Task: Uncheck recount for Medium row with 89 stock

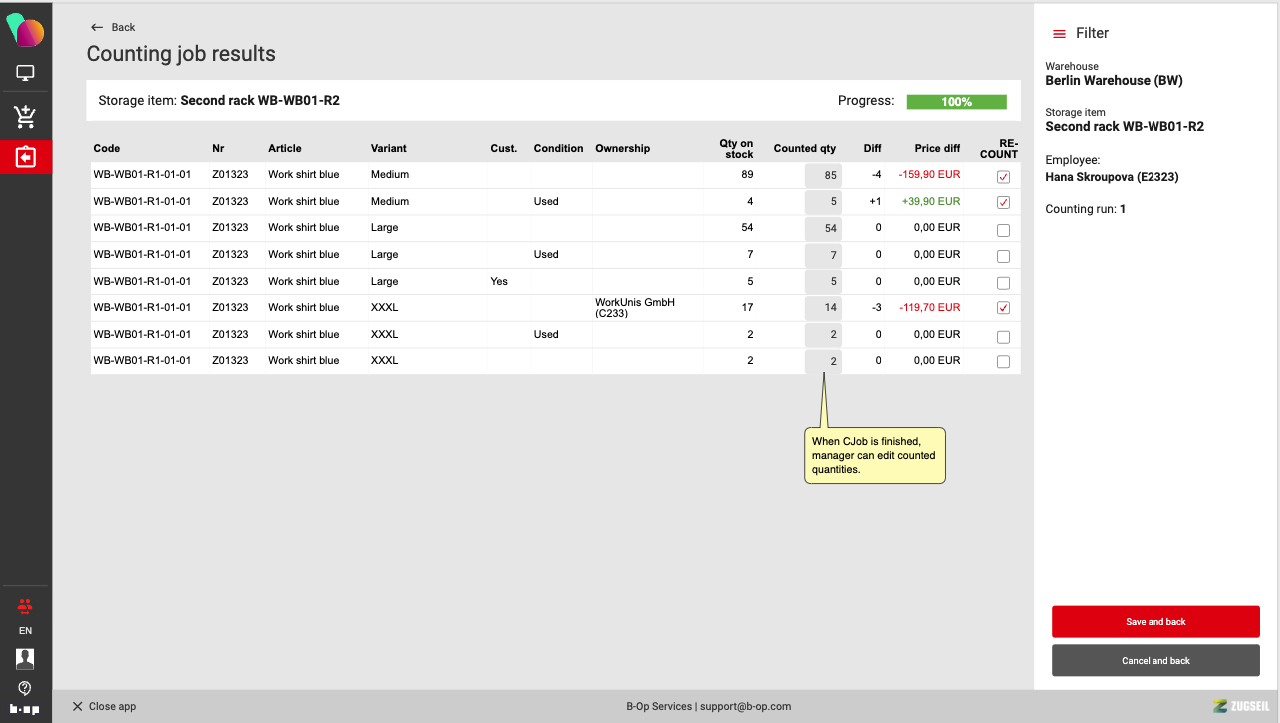Action: click(x=1003, y=177)
